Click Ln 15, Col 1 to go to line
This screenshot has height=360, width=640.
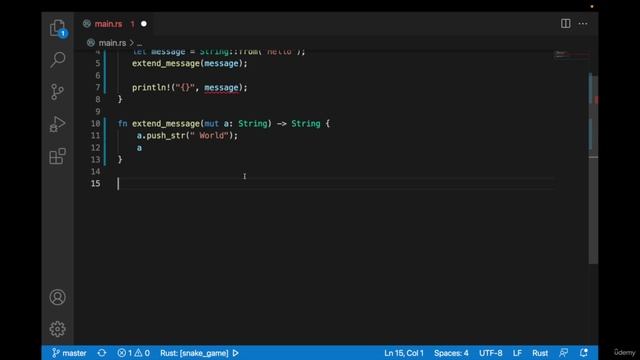click(x=404, y=353)
